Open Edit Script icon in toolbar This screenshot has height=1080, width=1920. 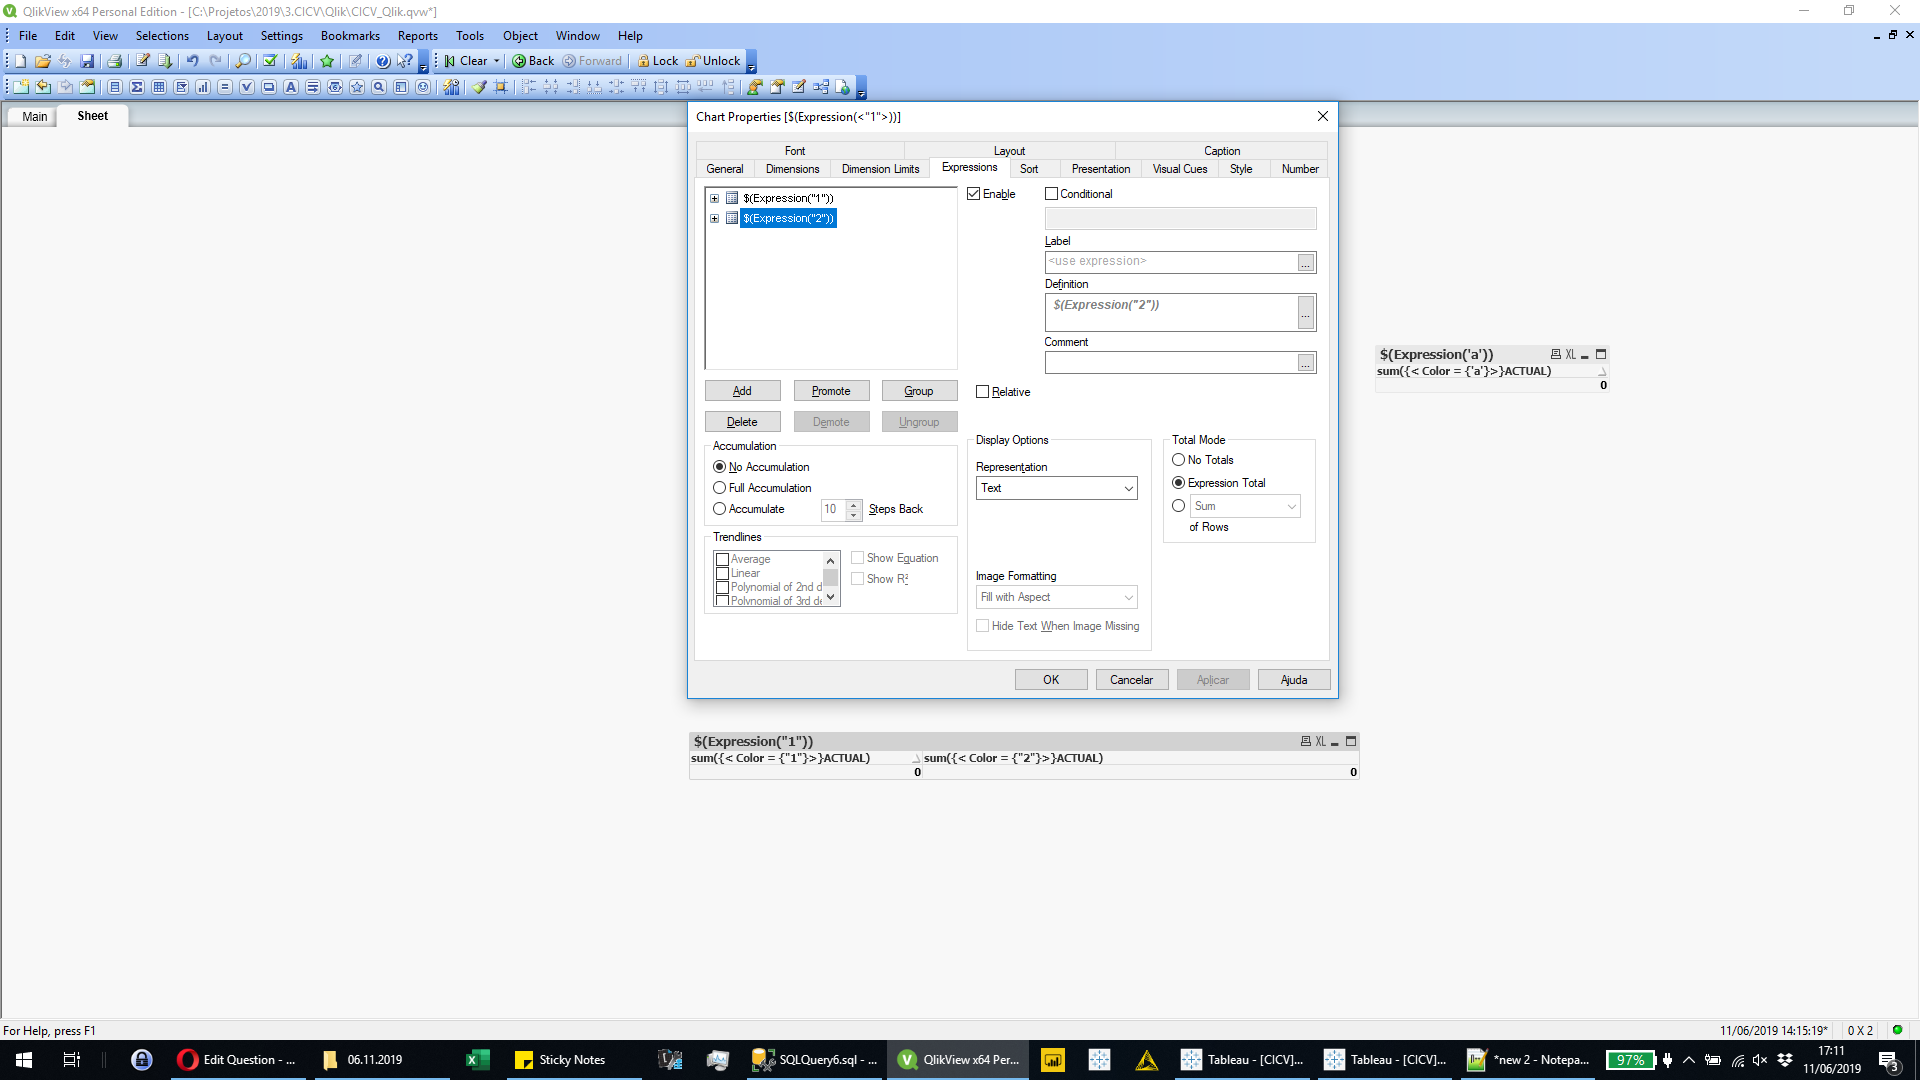click(143, 61)
